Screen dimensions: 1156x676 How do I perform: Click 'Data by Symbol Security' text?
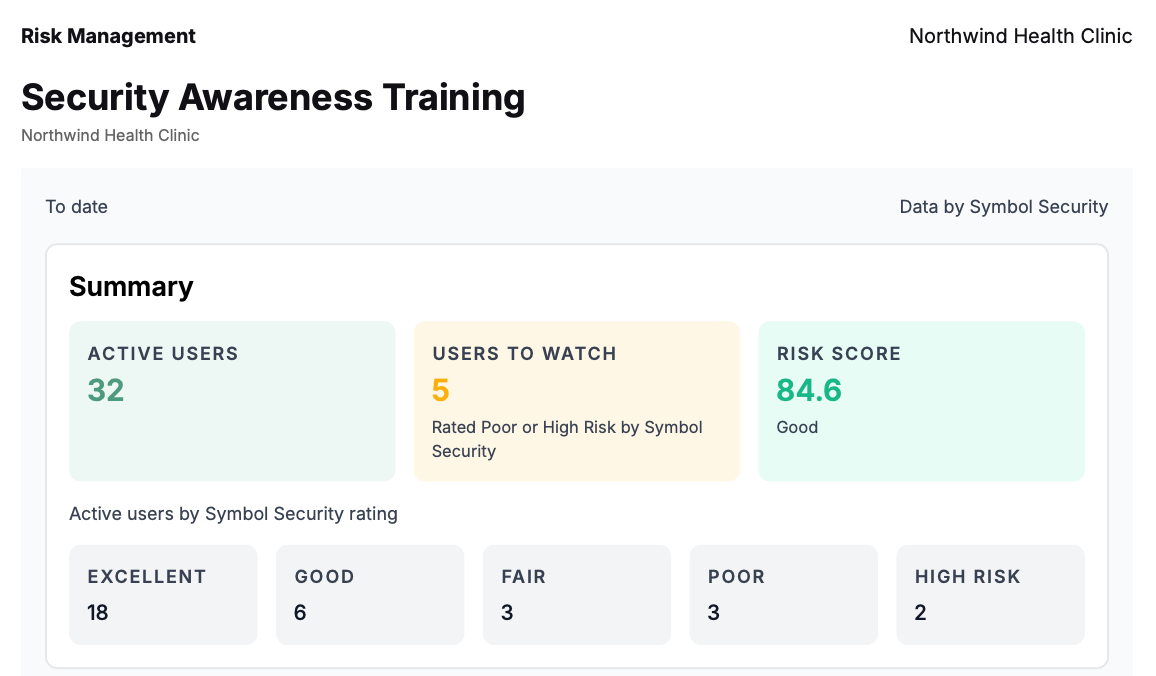click(x=1003, y=206)
